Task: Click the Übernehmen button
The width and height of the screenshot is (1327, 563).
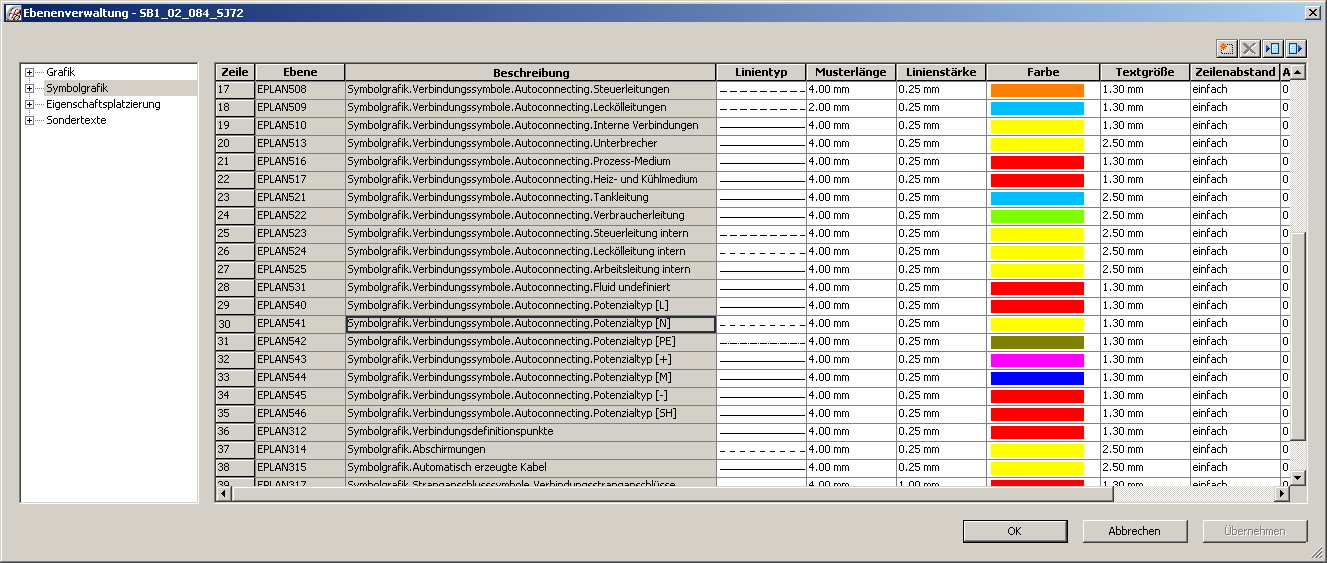Action: pyautogui.click(x=1255, y=531)
